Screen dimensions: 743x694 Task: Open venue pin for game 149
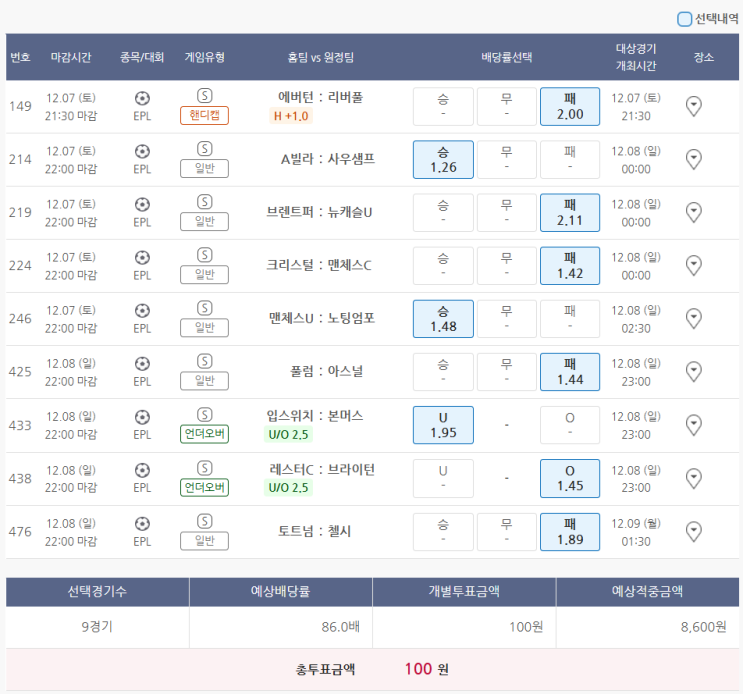pos(694,107)
